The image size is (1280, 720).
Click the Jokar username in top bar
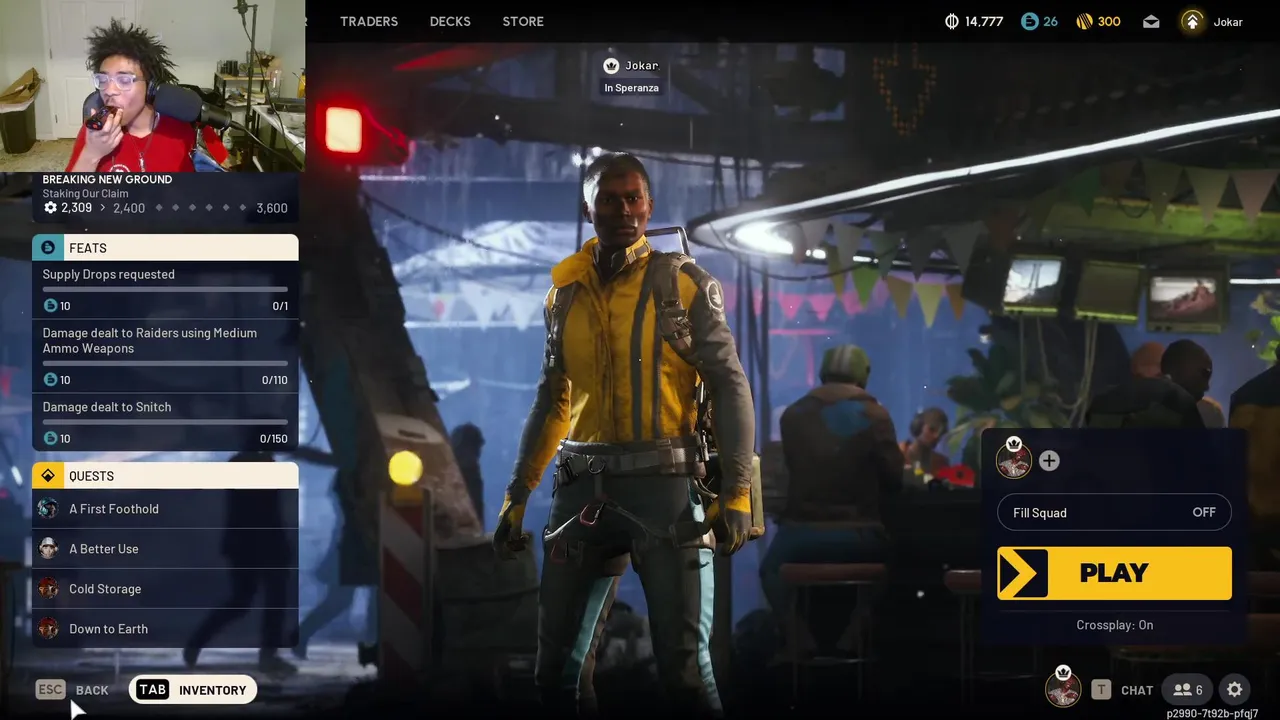[1228, 22]
